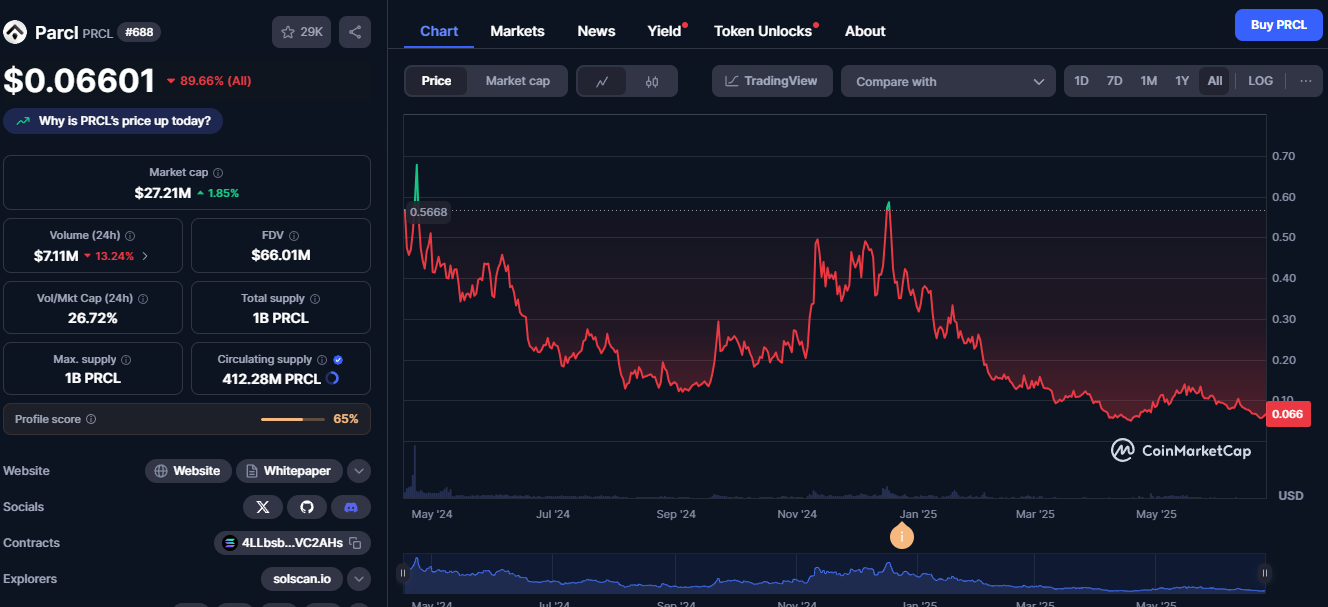Click the 0.5668 chart price label

click(427, 212)
